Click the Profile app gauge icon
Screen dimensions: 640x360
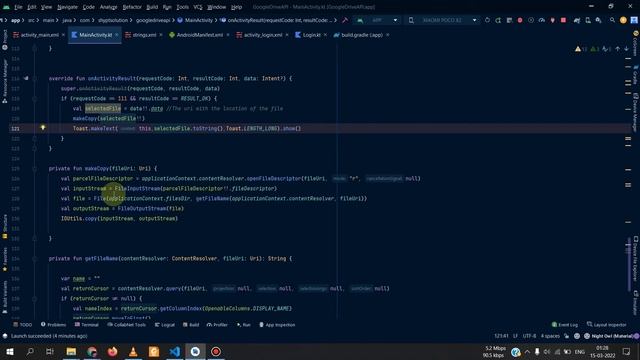point(542,20)
